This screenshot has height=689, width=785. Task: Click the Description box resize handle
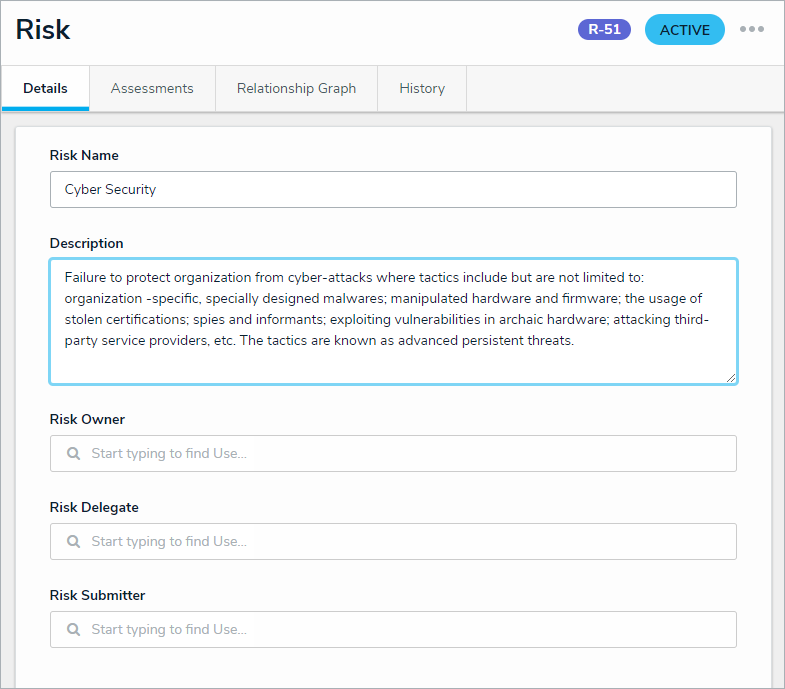tap(731, 377)
